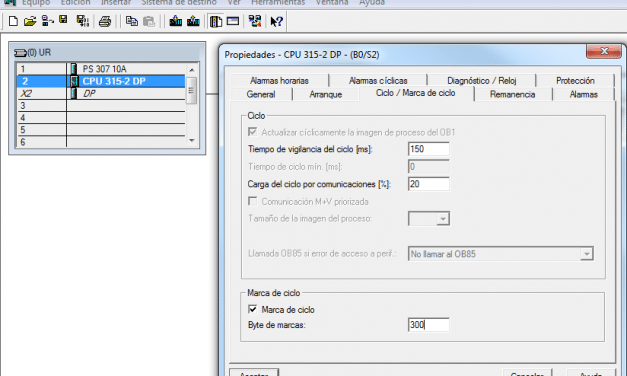Click the rack list scroll up arrow

coord(192,70)
